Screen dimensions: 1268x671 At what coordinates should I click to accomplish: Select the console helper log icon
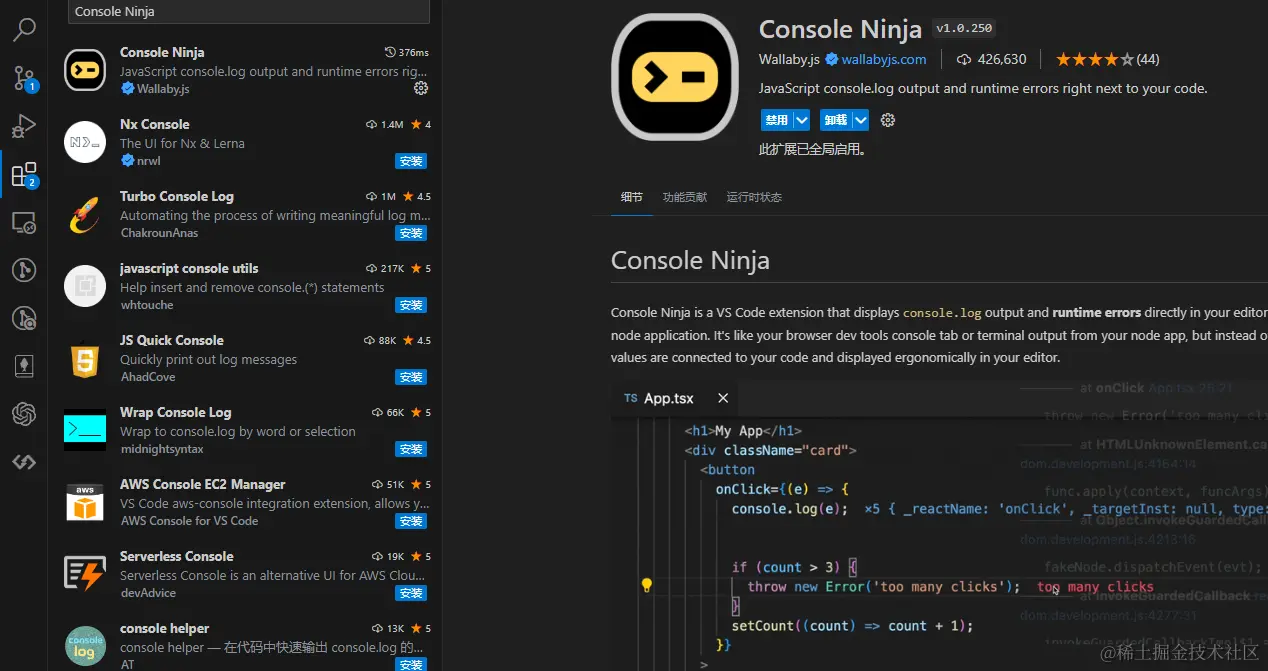(85, 646)
